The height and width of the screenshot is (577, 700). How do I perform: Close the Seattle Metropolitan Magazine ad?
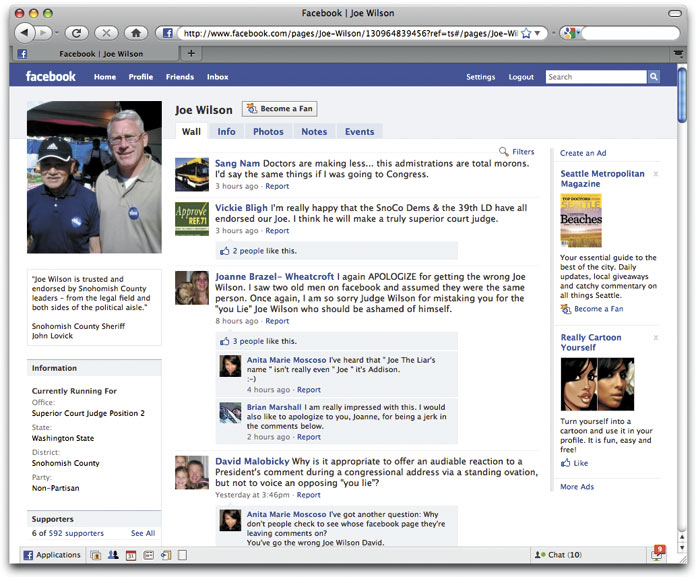656,174
